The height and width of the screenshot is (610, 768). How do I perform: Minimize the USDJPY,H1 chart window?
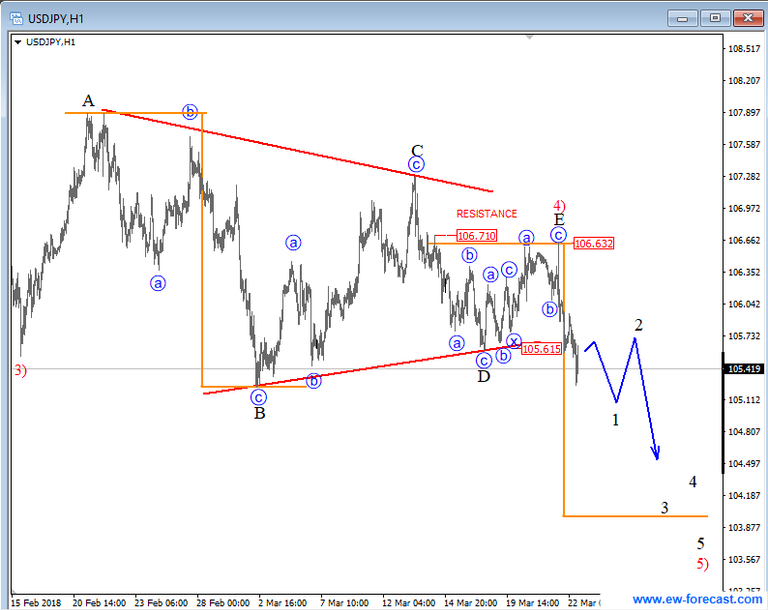(x=682, y=19)
